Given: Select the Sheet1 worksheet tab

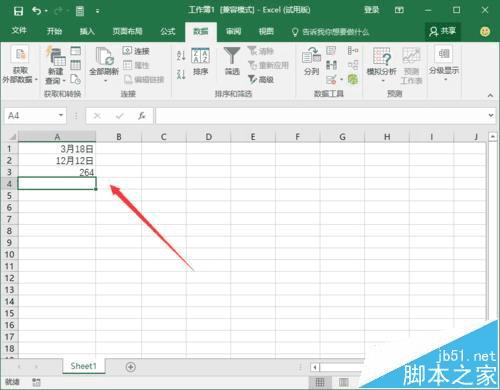Looking at the screenshot, I should click(x=84, y=366).
